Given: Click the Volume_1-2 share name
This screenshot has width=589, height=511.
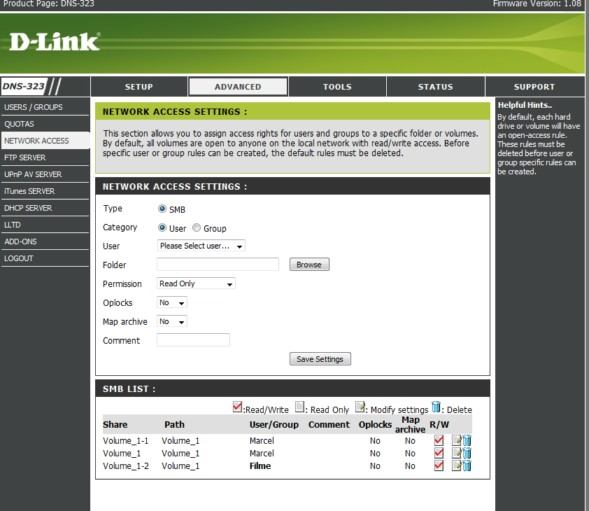Looking at the screenshot, I should (125, 466).
